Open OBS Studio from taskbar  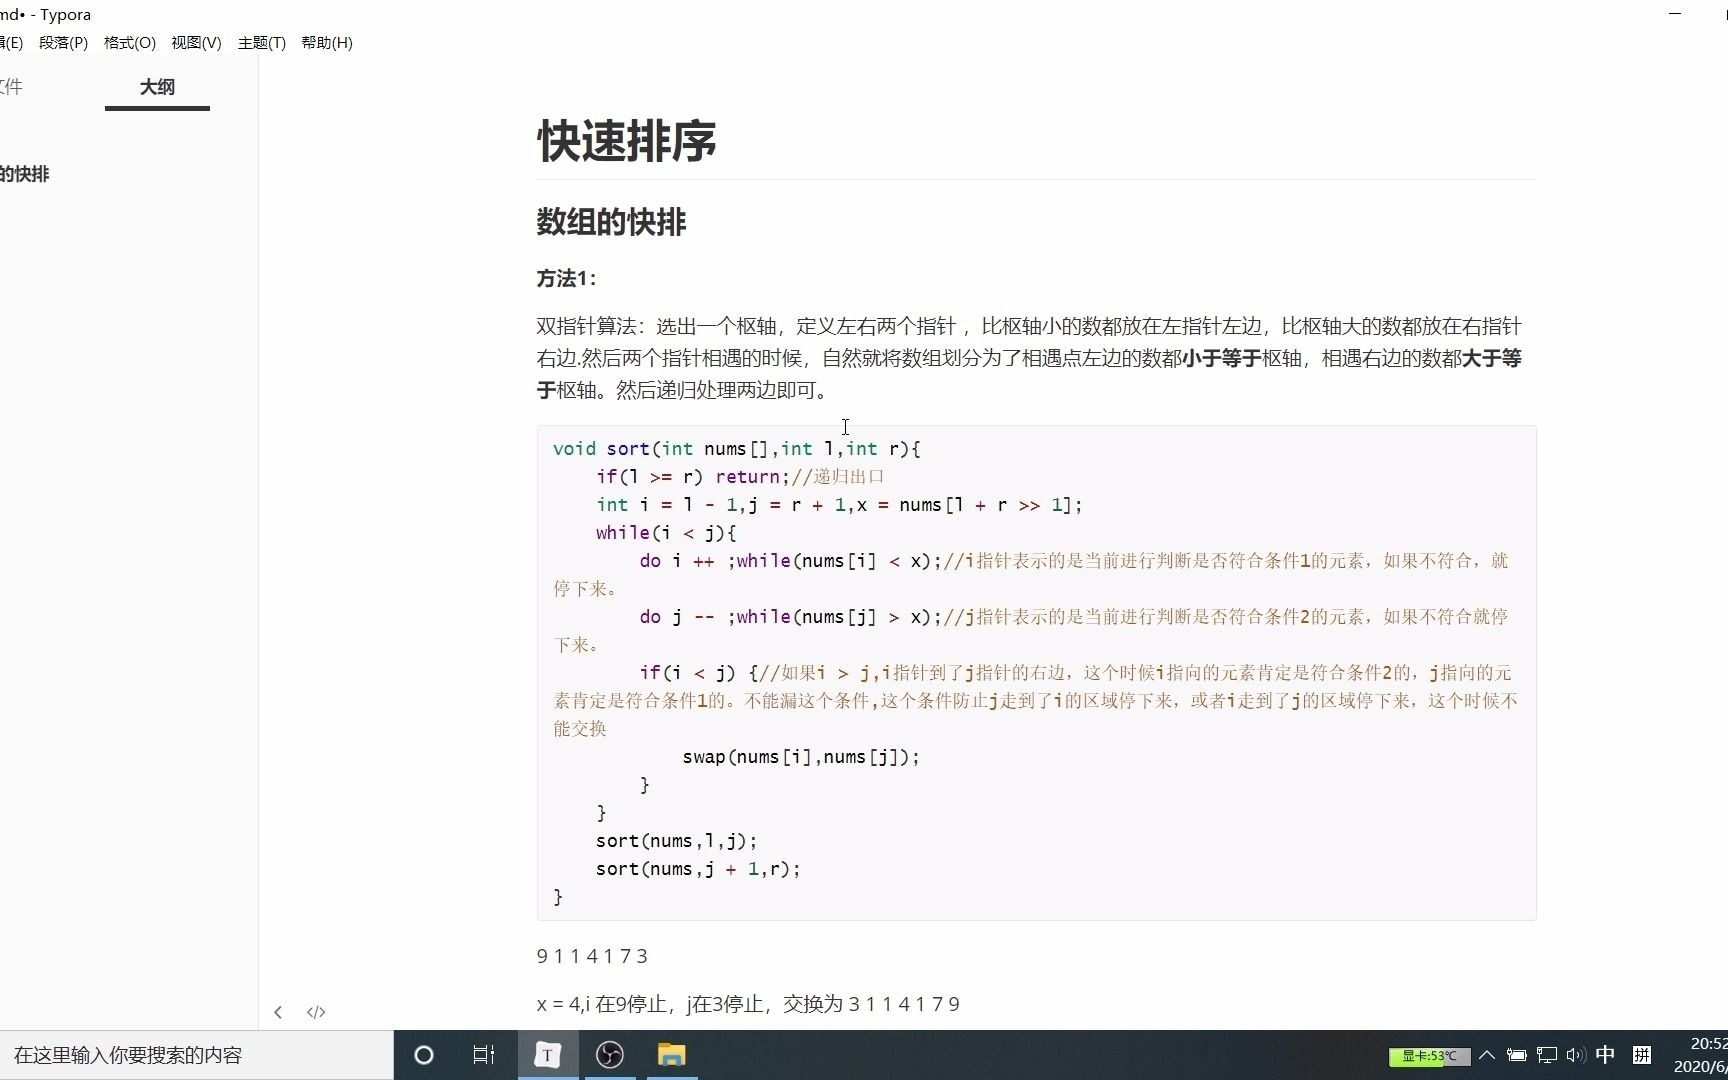click(x=610, y=1055)
